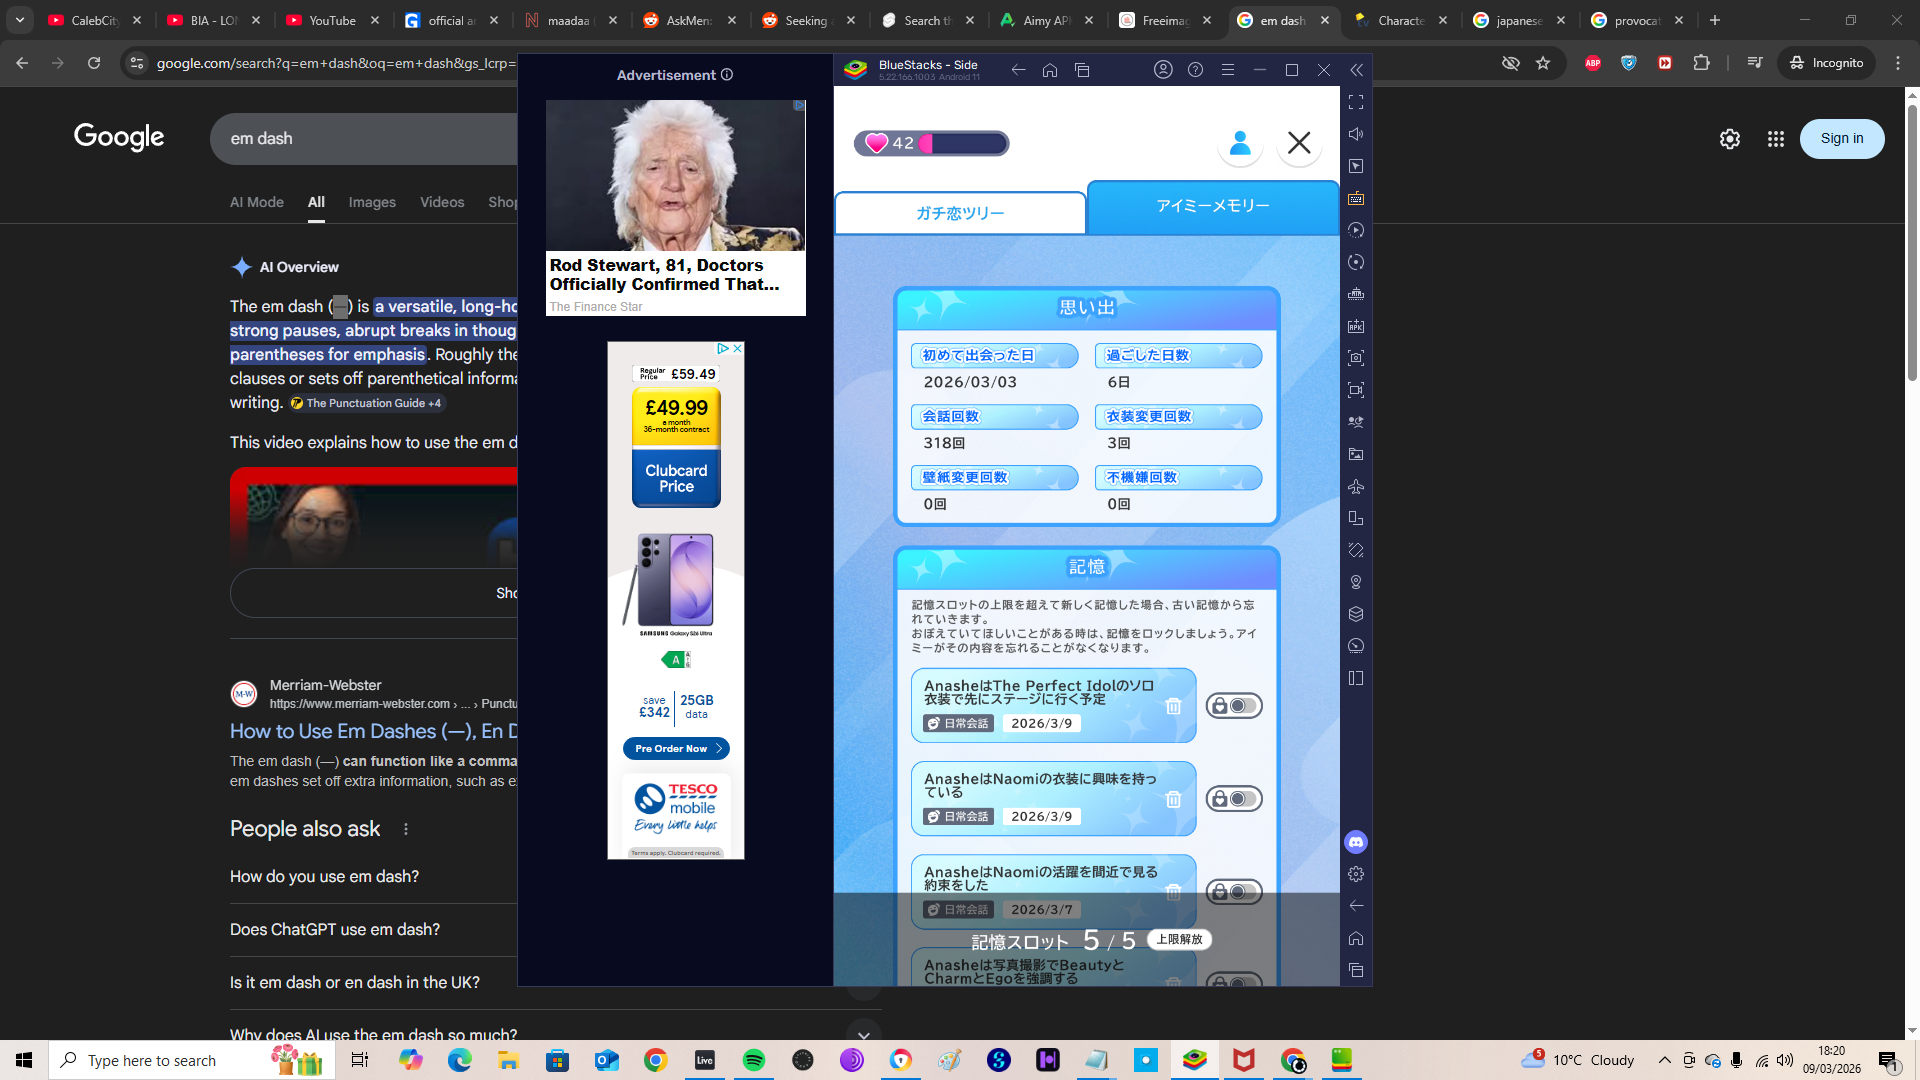
Task: Open Discord from BlueStacks sidebar
Action: (x=1356, y=842)
